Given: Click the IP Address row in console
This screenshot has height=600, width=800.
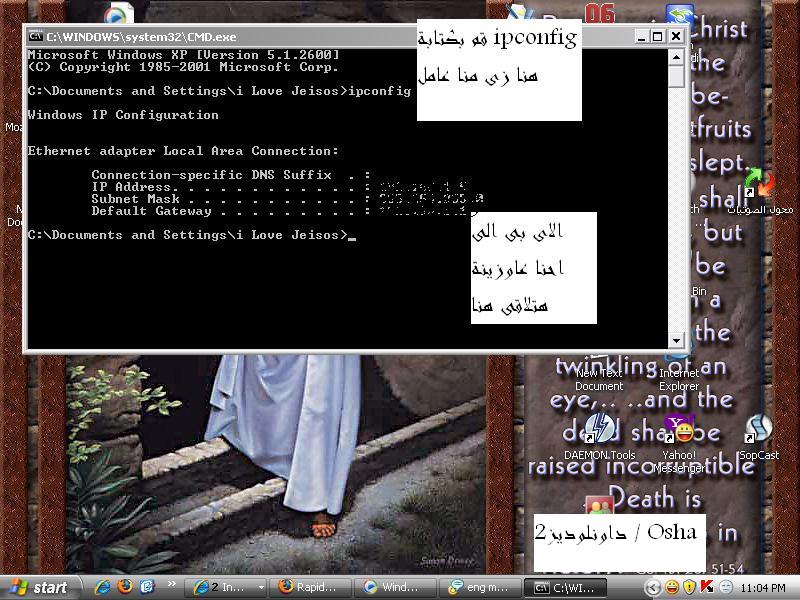Looking at the screenshot, I should pos(280,187).
